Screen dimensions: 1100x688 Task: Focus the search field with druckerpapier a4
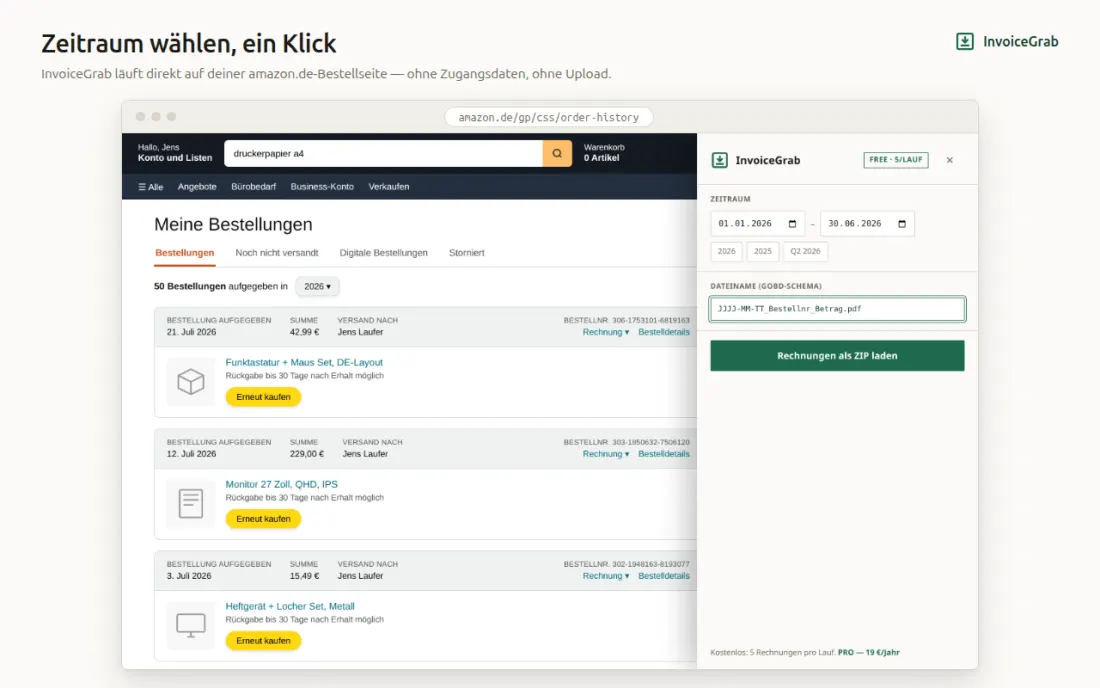(383, 154)
